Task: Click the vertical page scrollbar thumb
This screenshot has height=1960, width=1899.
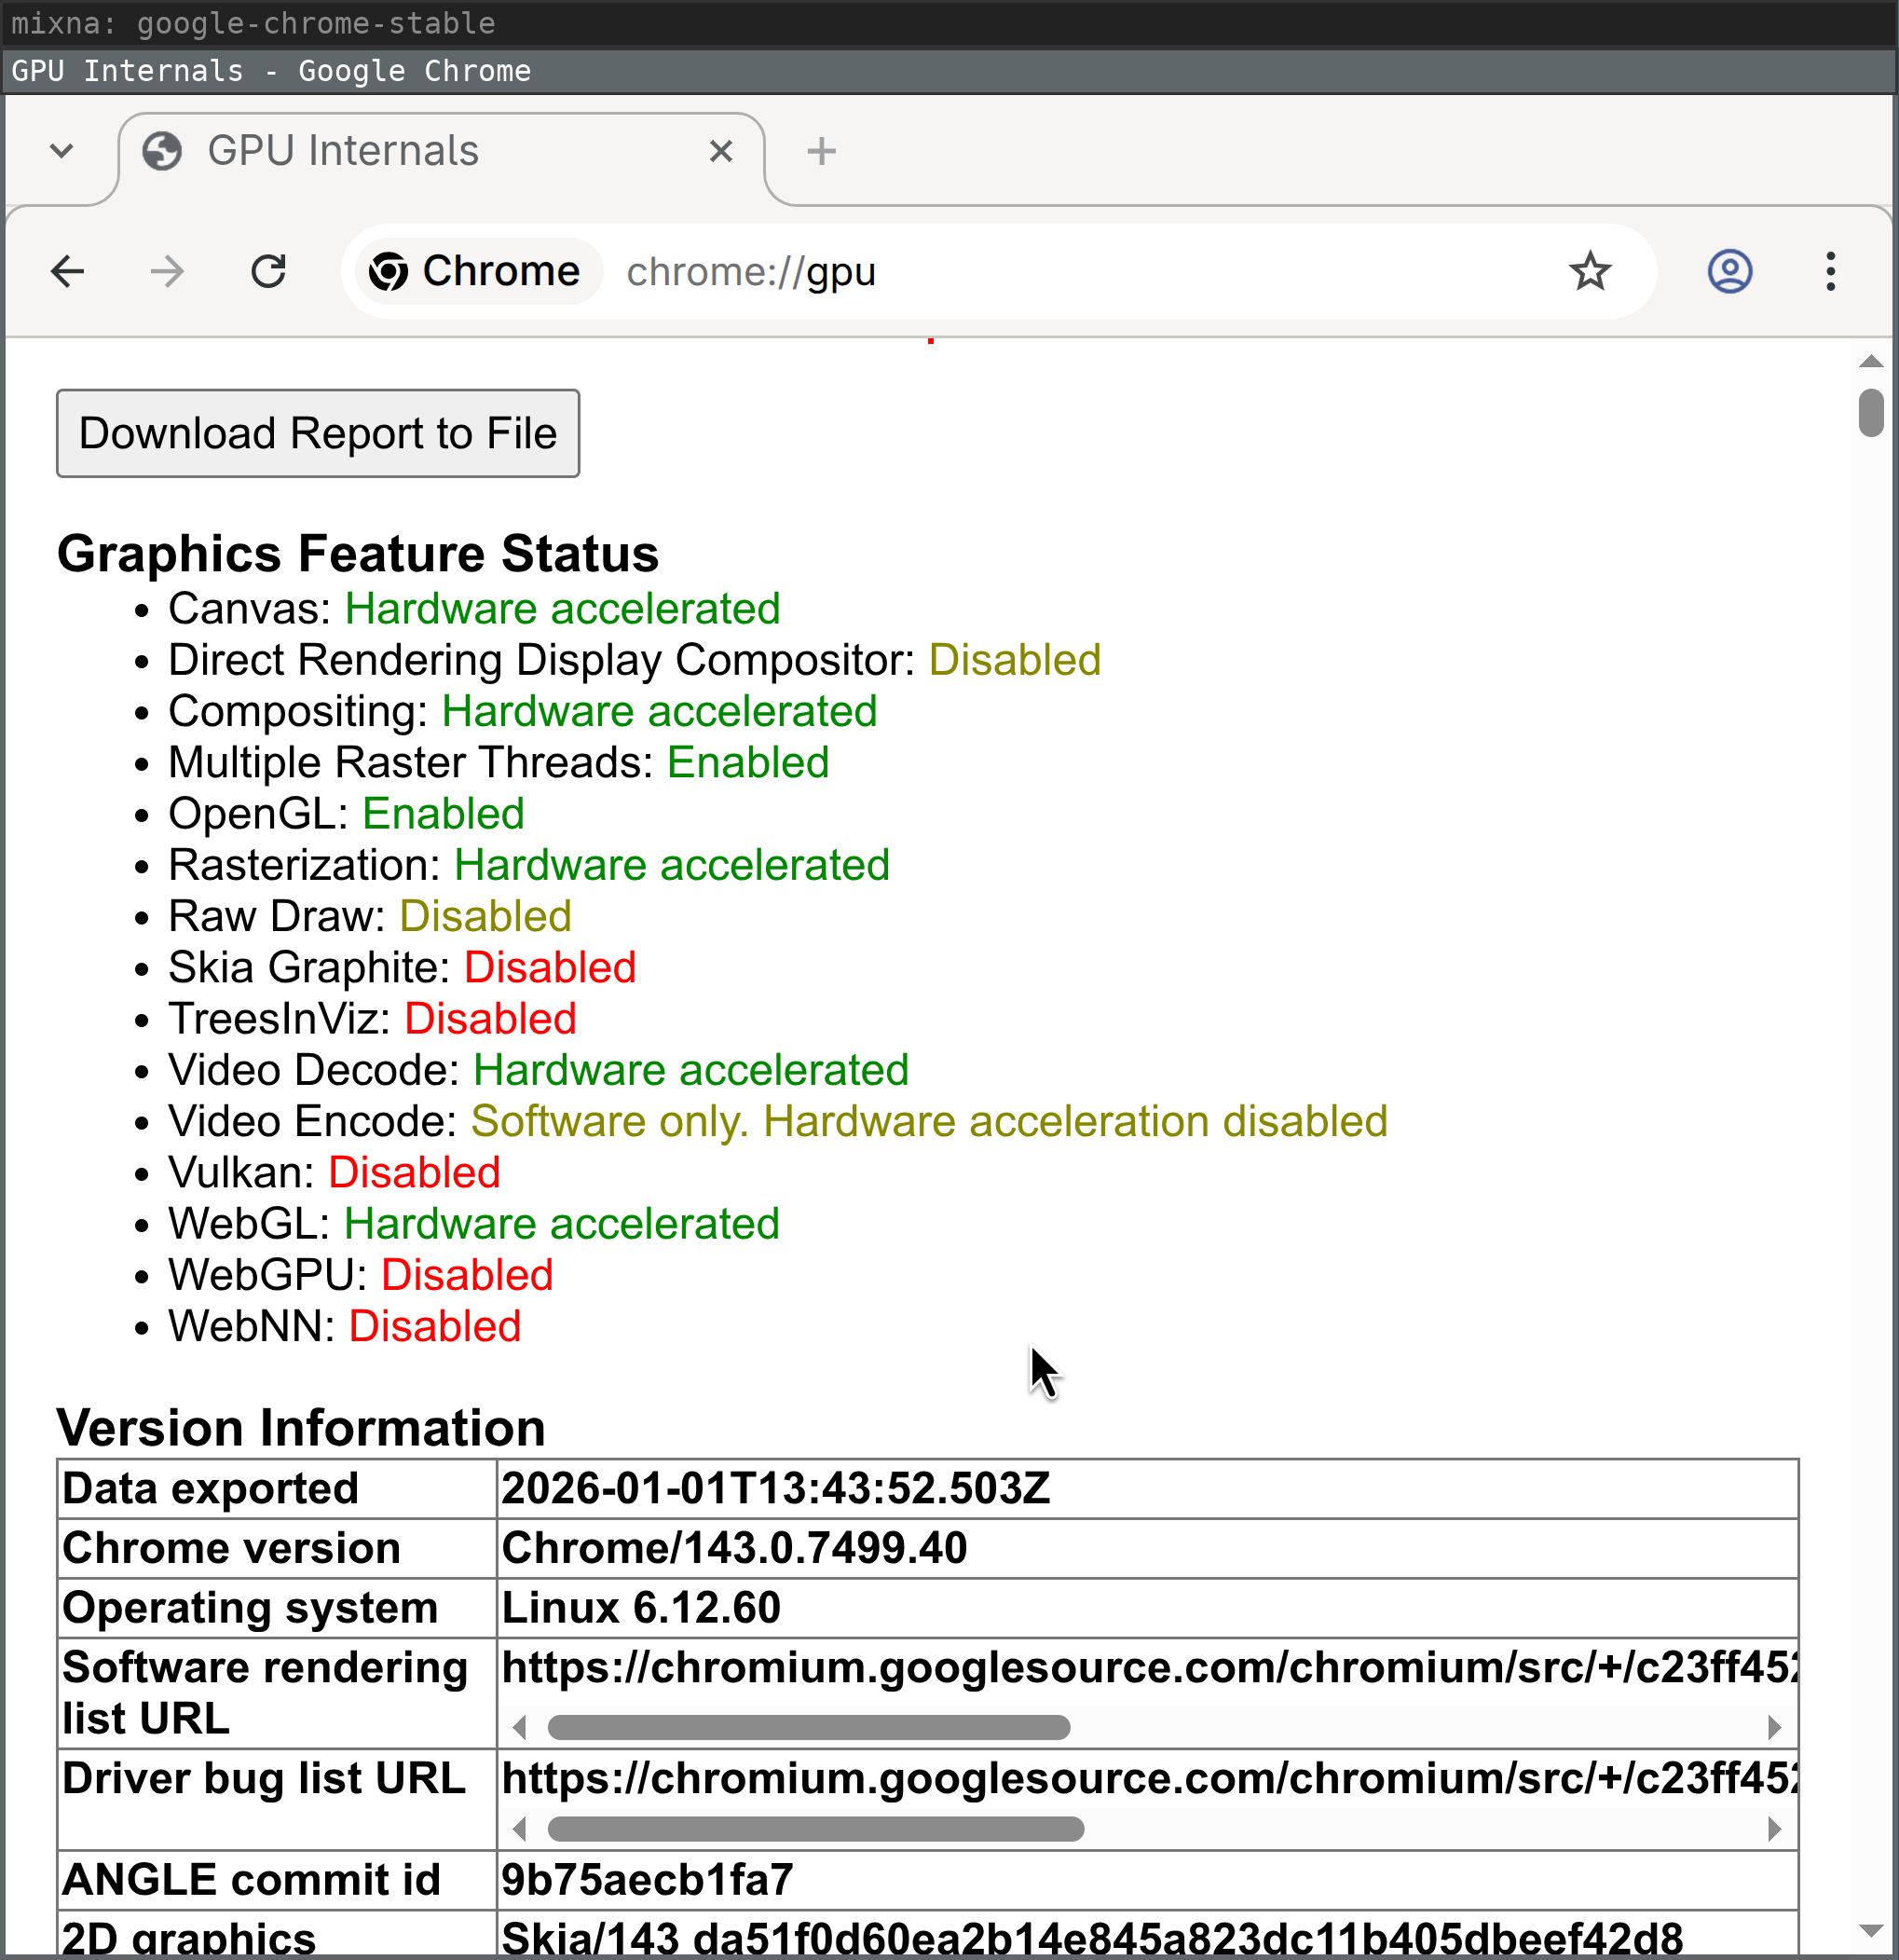Action: 1870,413
